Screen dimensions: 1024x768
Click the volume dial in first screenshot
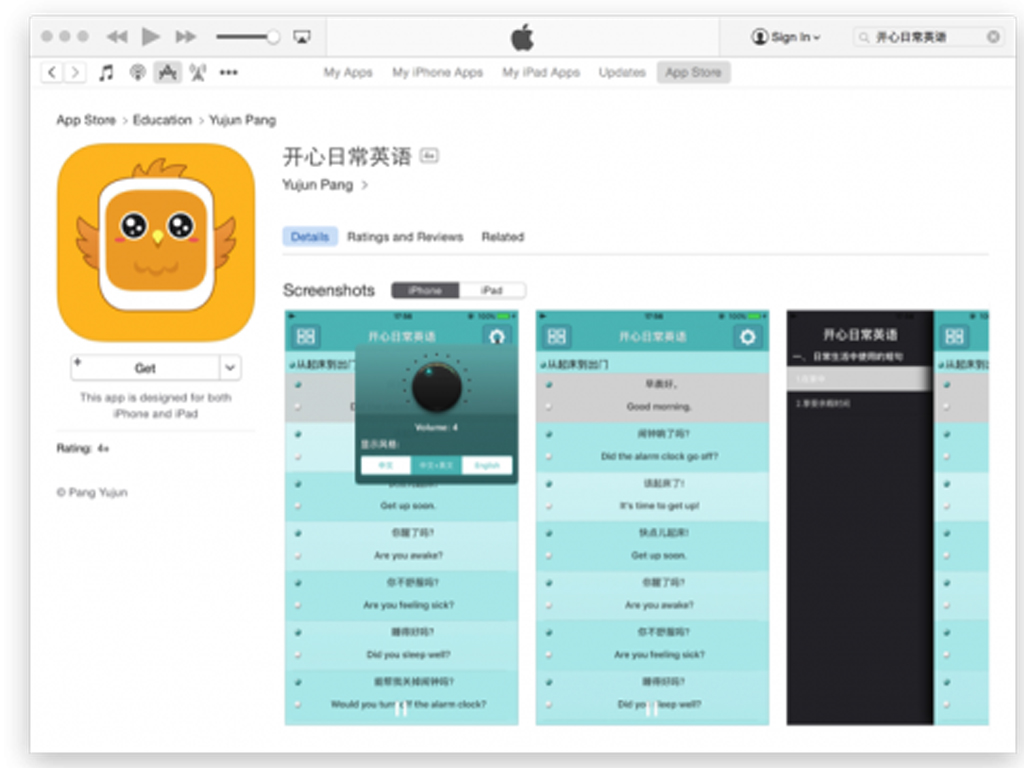click(x=436, y=387)
